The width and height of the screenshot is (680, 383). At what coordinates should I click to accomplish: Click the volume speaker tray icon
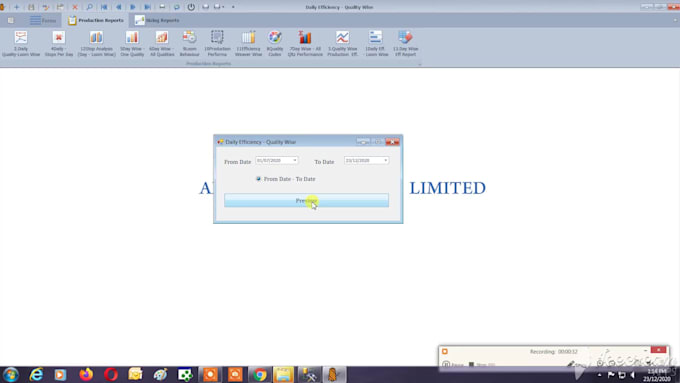coord(633,375)
